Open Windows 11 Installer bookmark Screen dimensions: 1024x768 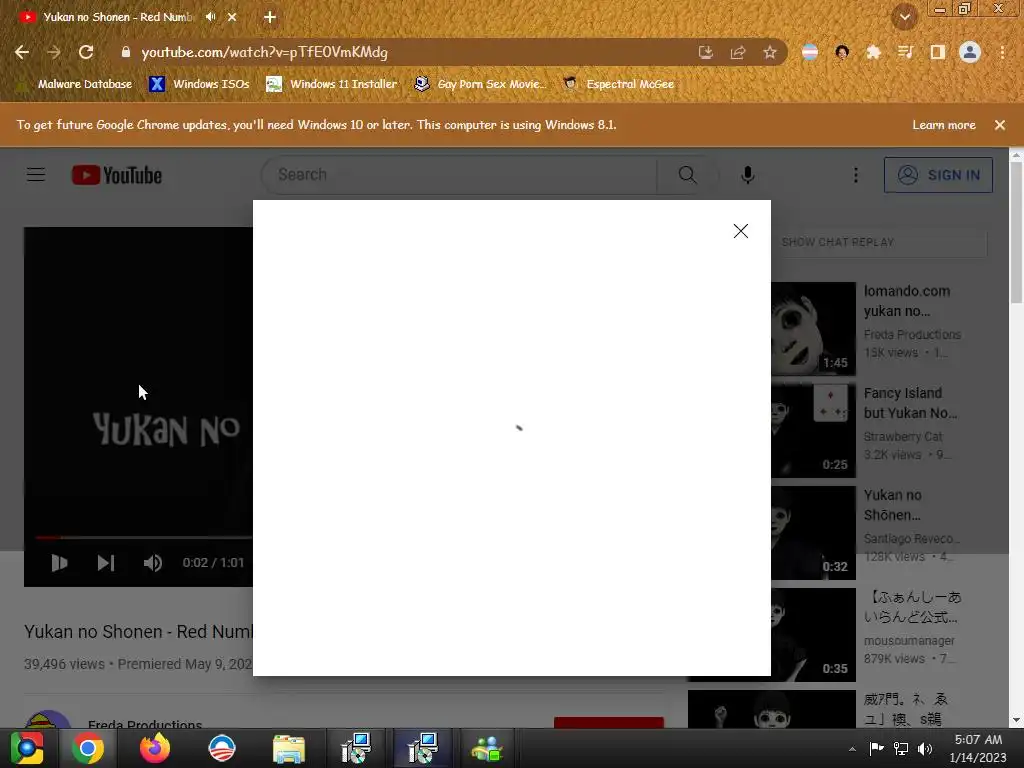point(332,84)
